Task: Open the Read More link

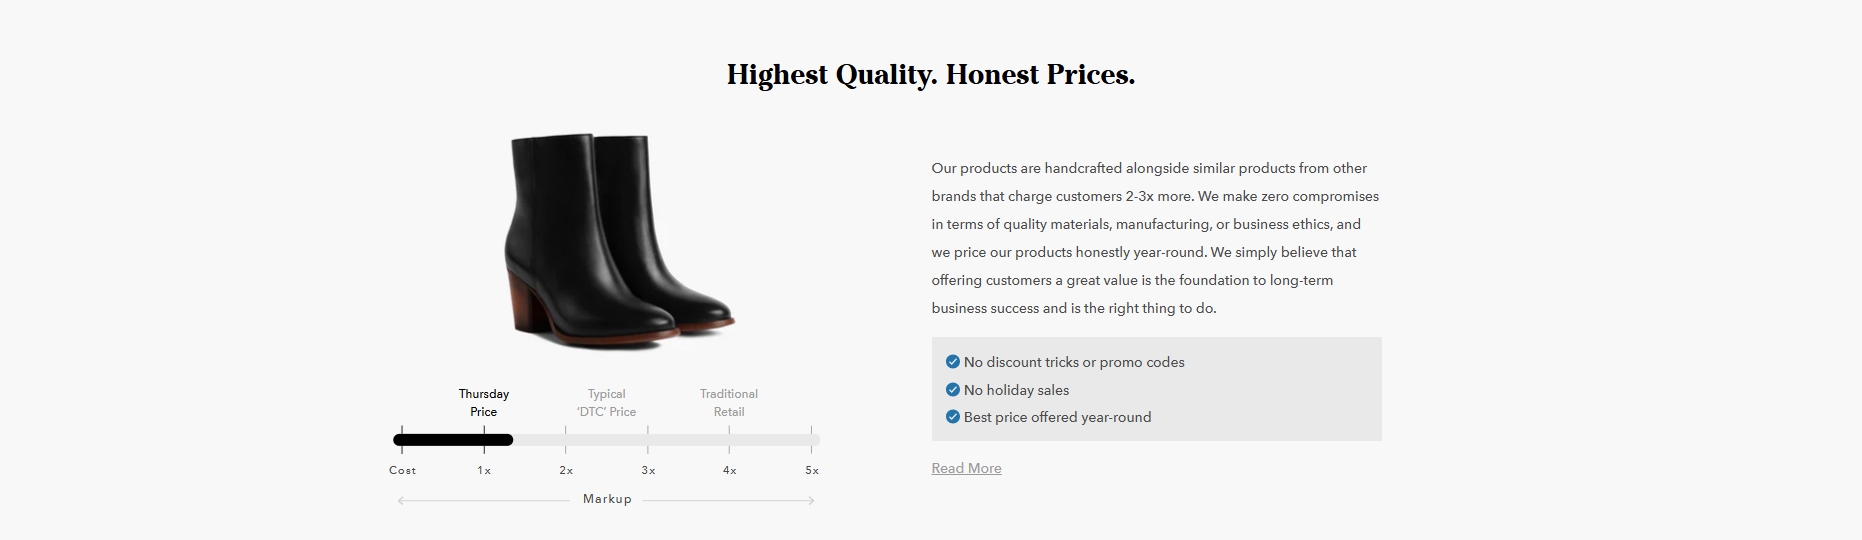Action: (x=966, y=468)
